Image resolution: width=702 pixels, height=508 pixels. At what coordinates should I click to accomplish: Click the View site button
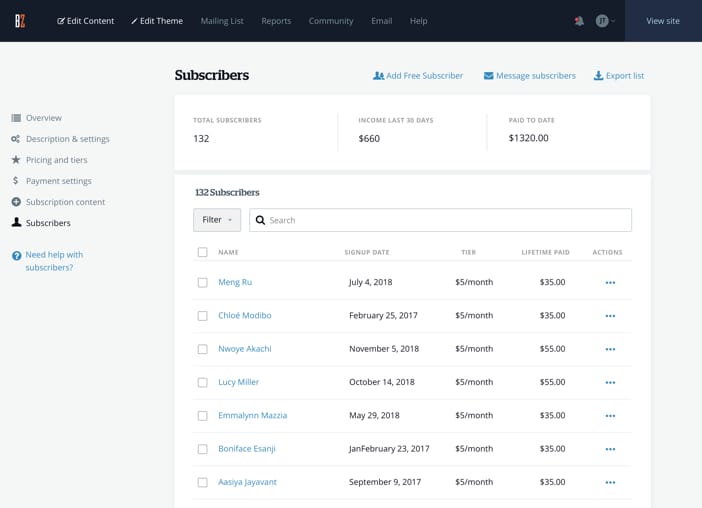(x=663, y=21)
